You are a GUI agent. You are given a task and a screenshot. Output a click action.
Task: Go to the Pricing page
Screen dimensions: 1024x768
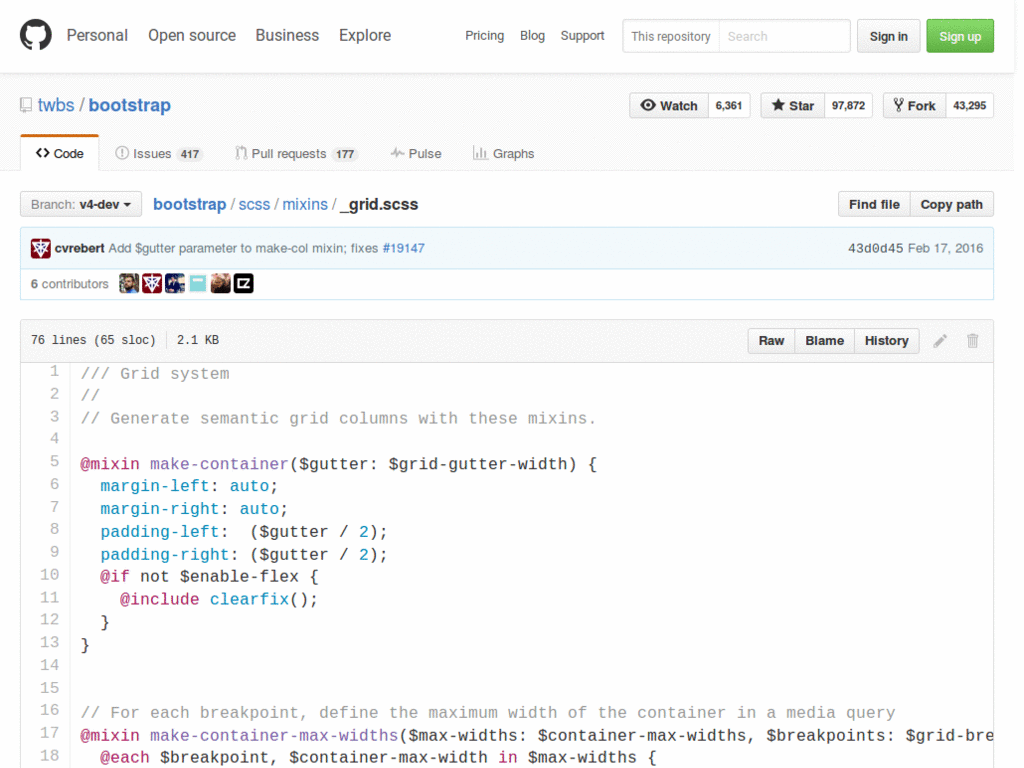[x=485, y=36]
